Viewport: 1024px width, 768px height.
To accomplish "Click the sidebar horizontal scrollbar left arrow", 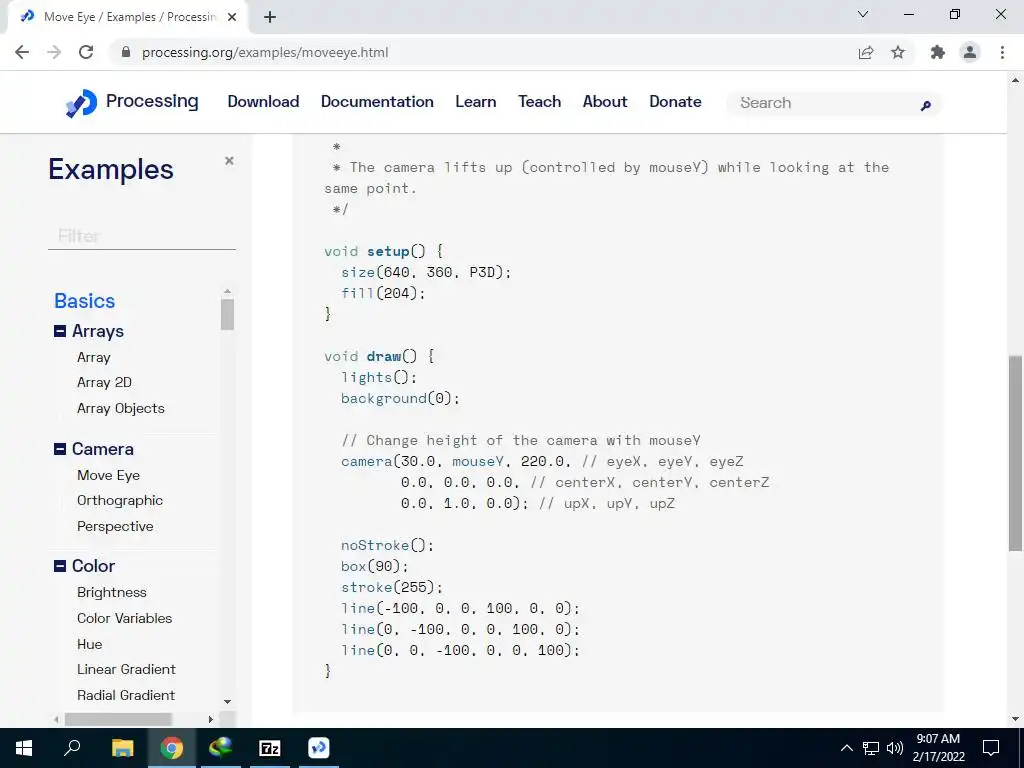I will [x=56, y=719].
